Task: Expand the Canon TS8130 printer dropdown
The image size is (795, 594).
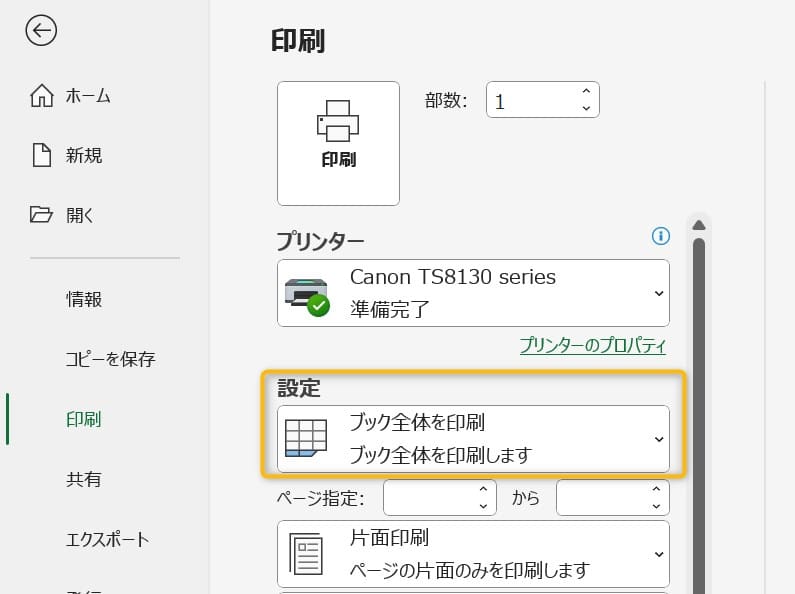Action: (x=658, y=293)
